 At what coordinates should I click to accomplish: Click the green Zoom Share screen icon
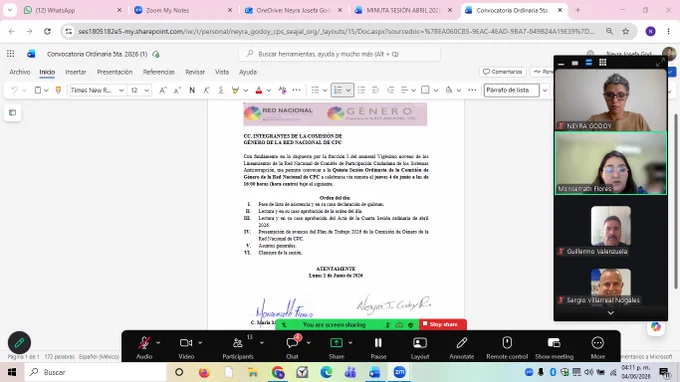[336, 343]
